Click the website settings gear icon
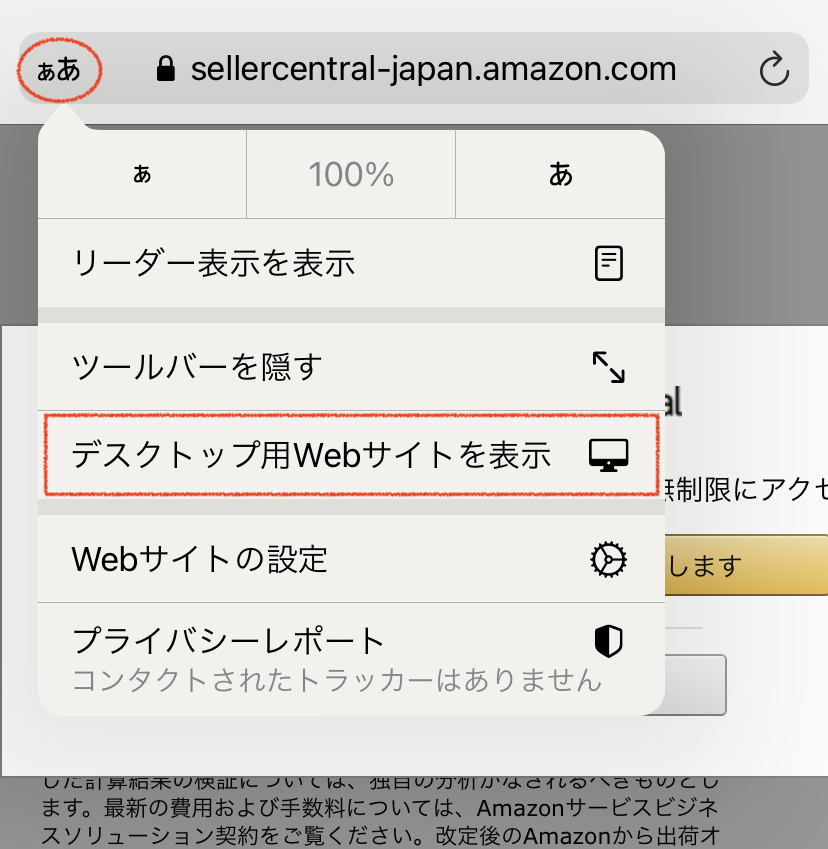 [608, 560]
